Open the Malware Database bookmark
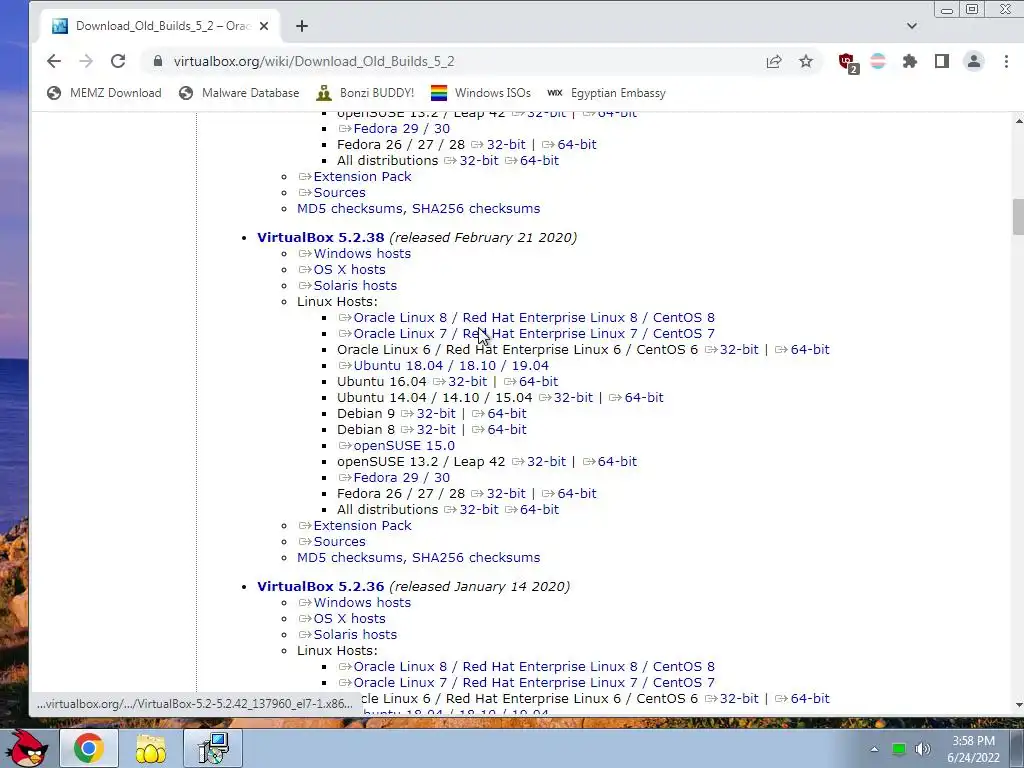This screenshot has height=768, width=1024. (239, 93)
